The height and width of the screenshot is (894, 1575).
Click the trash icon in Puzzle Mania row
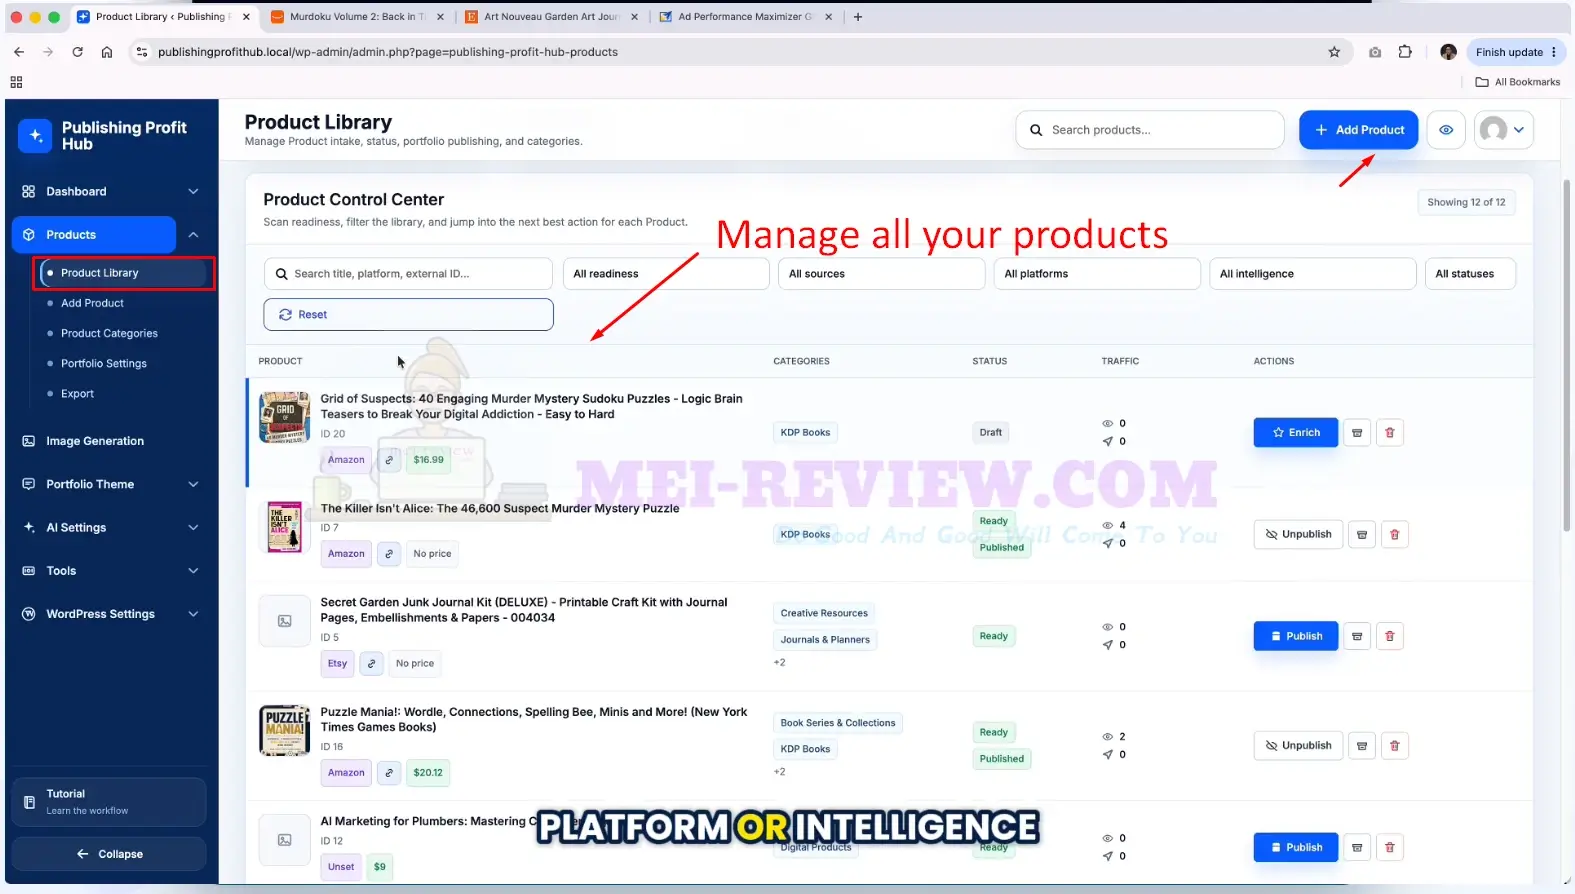pos(1394,746)
